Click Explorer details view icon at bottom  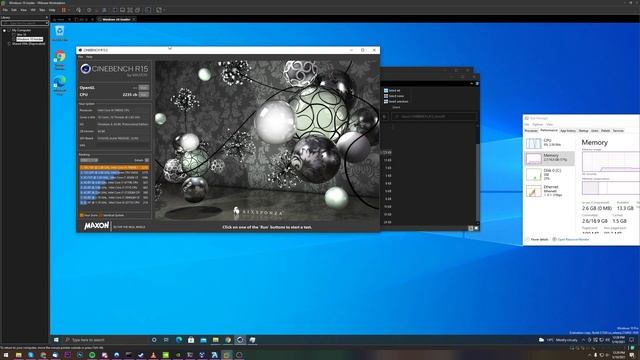pyautogui.click(x=471, y=229)
